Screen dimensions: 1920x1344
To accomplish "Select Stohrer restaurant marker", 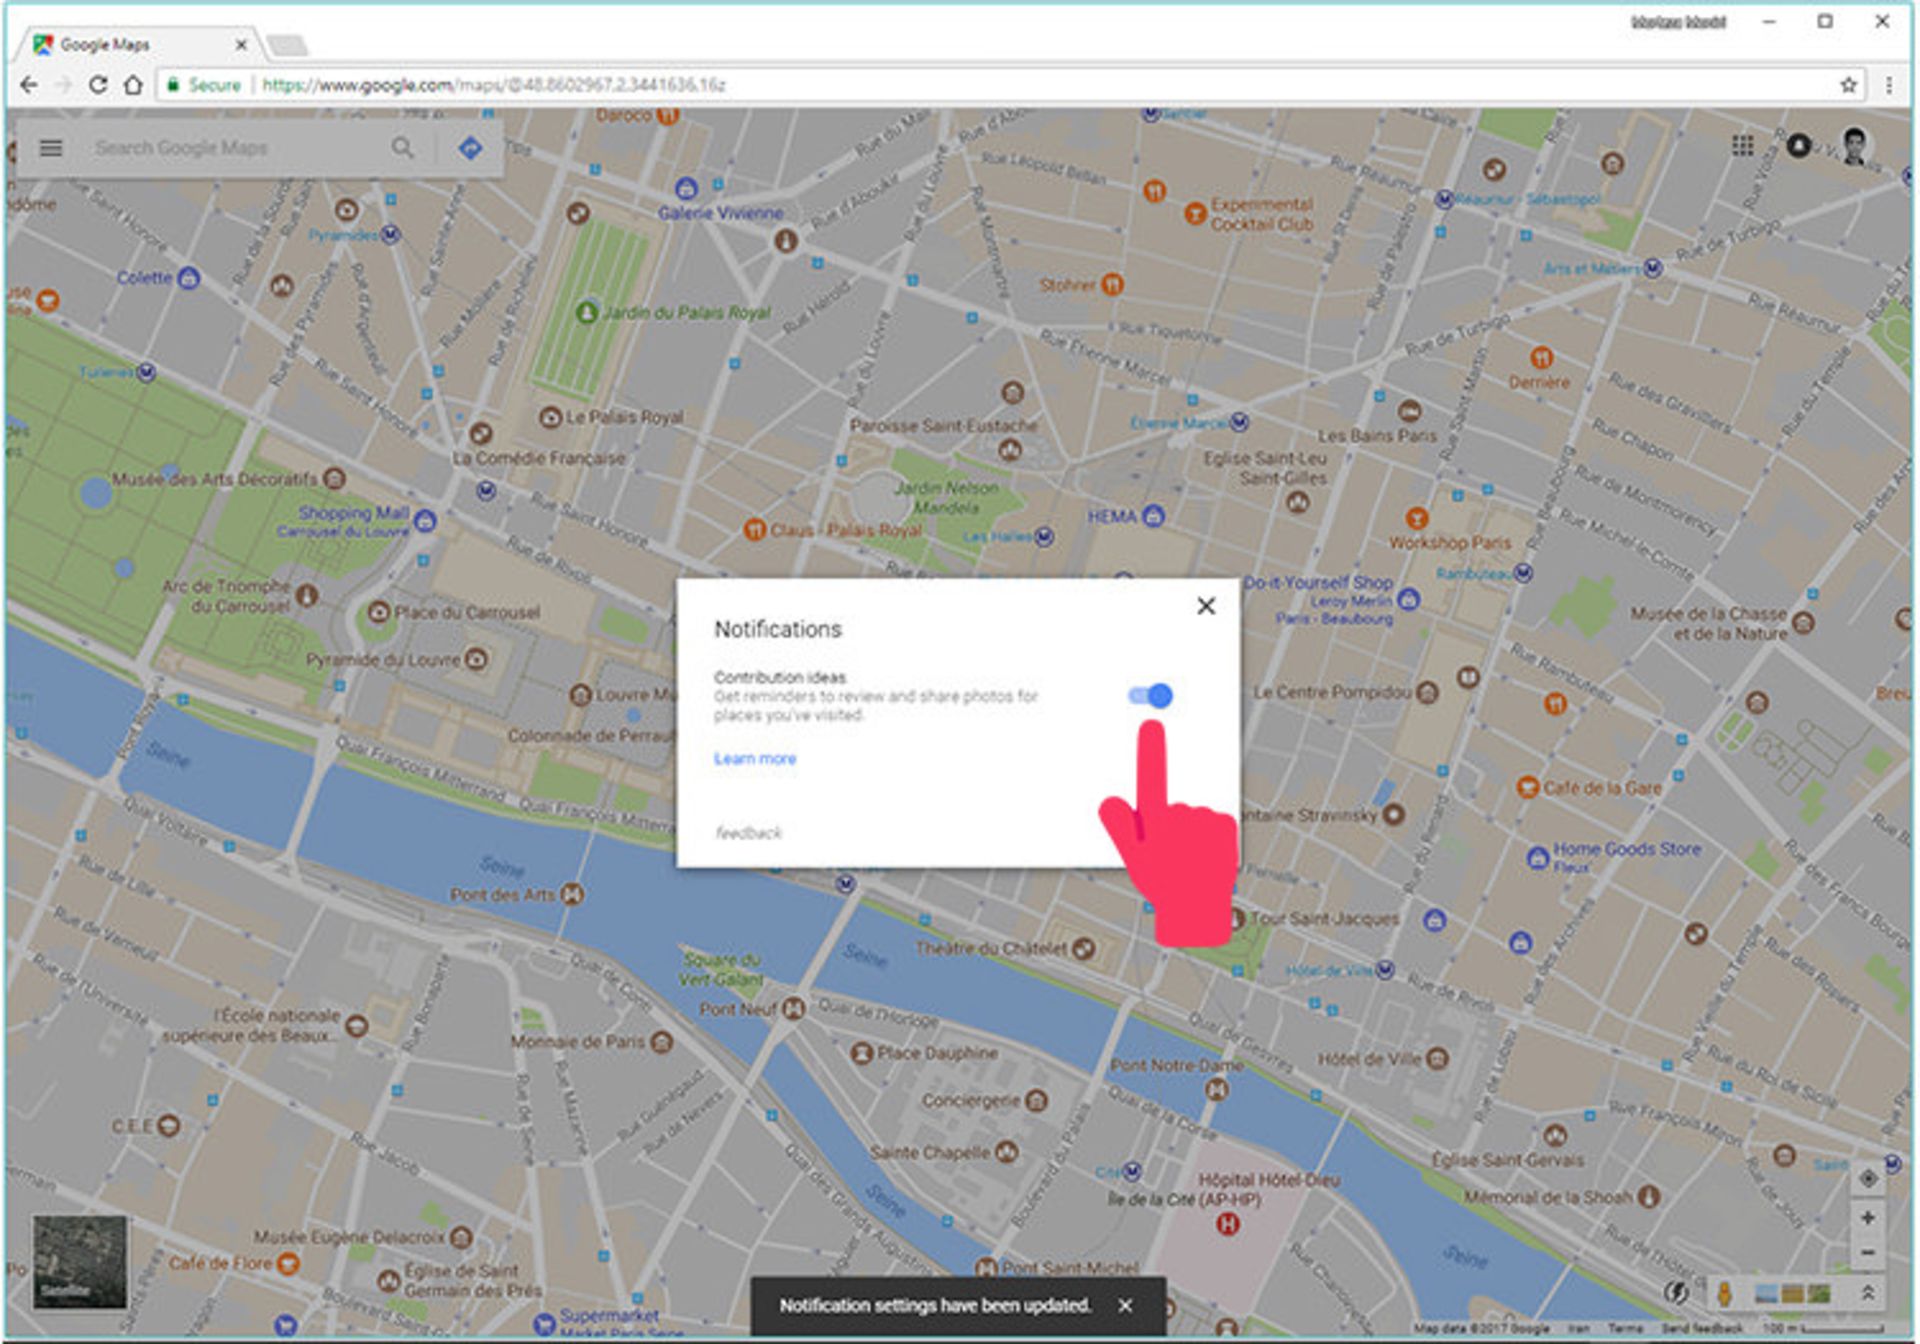I will tap(1112, 285).
